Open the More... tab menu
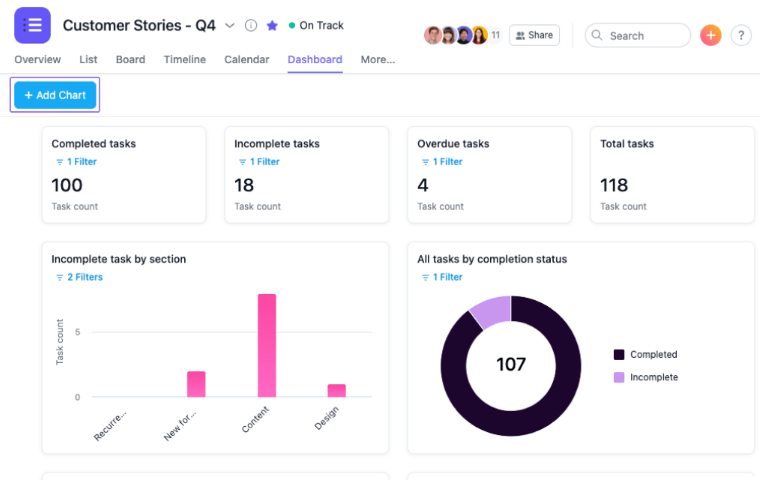 pos(377,60)
